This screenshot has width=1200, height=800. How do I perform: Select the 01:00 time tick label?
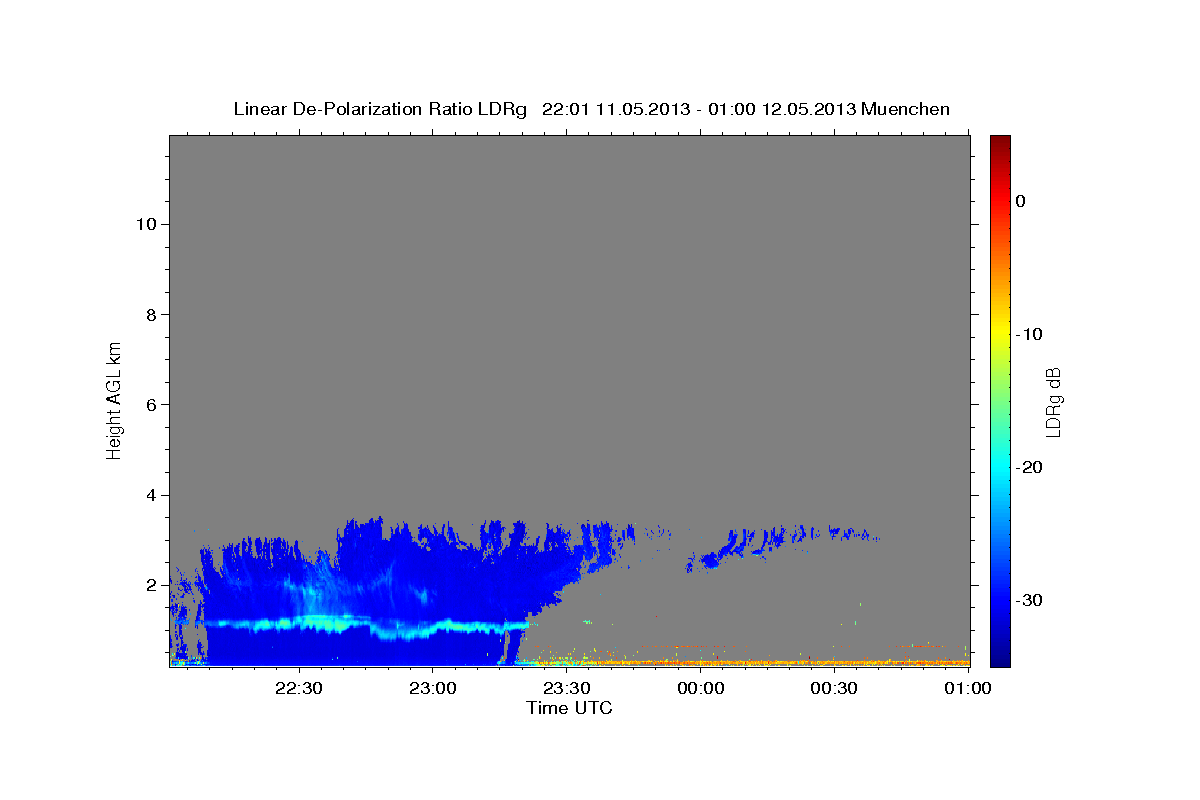pyautogui.click(x=967, y=688)
